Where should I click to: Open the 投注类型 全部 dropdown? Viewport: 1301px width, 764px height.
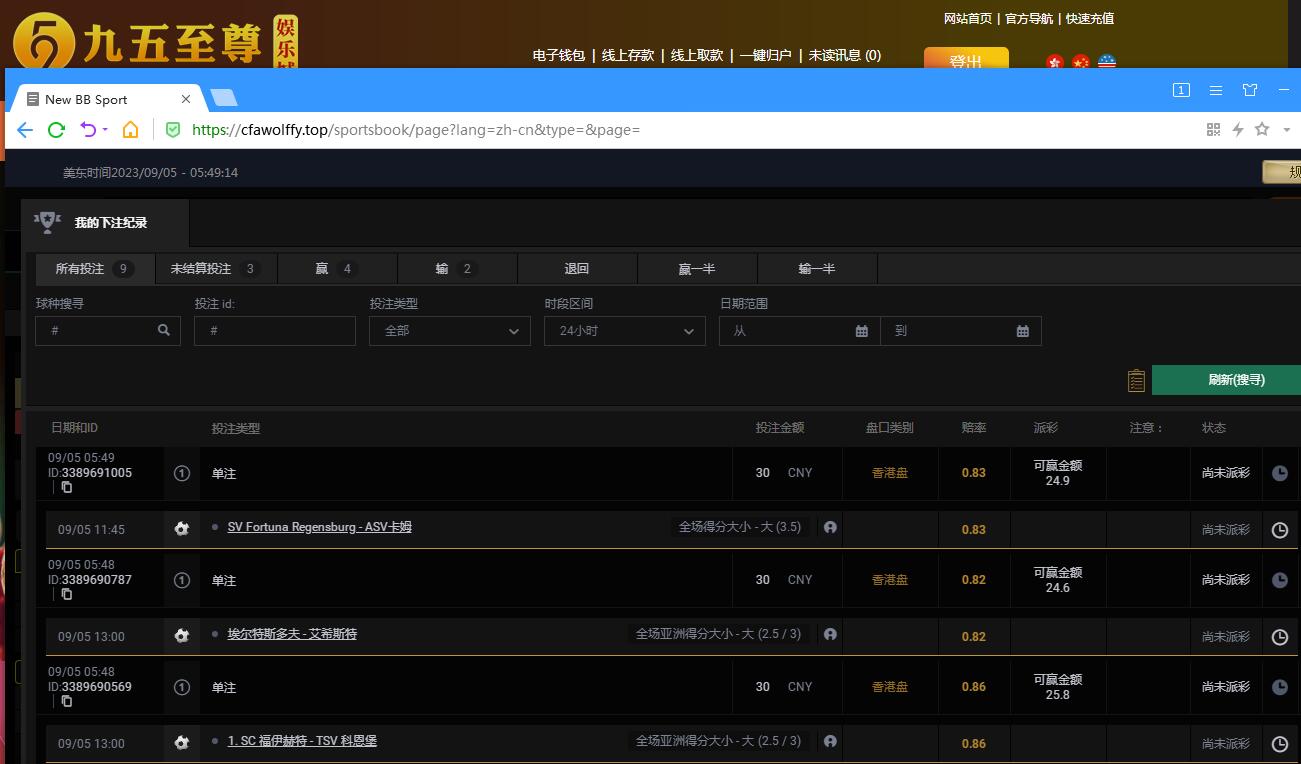point(449,331)
